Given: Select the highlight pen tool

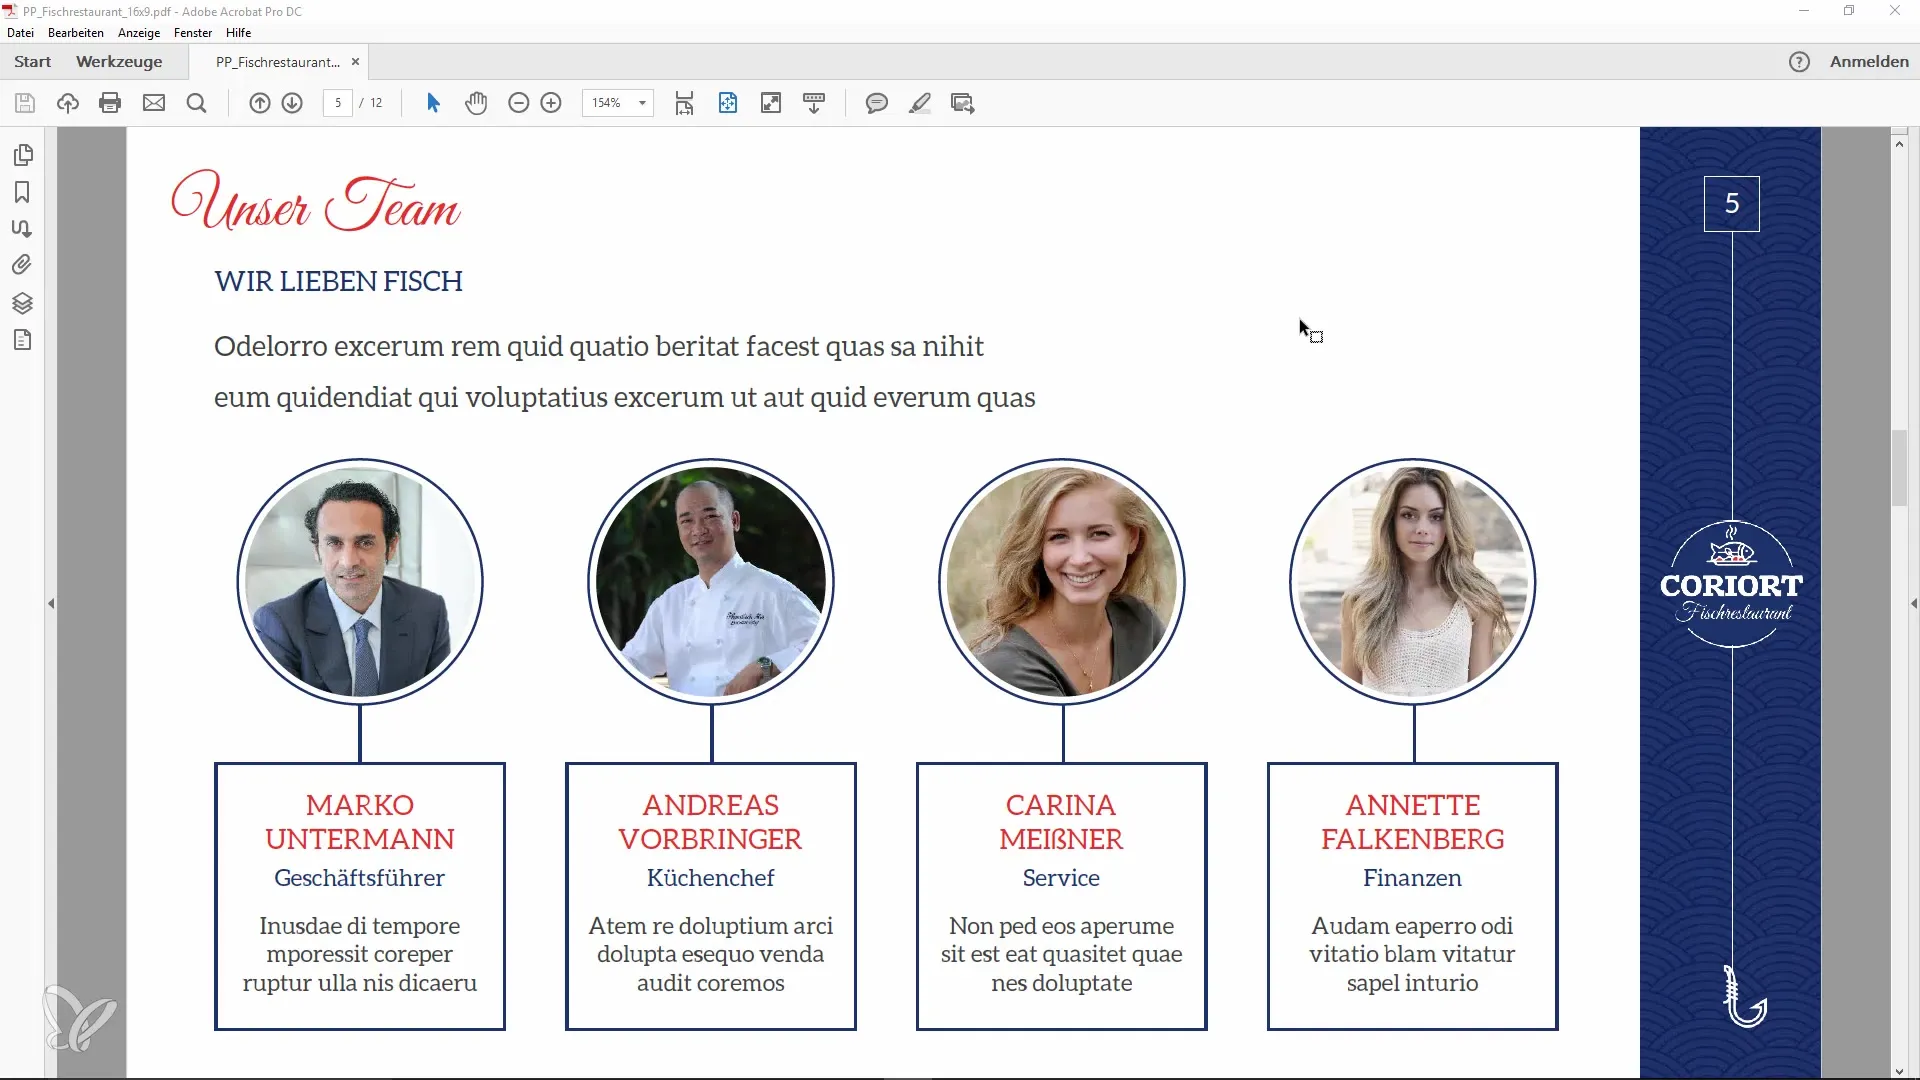Looking at the screenshot, I should pyautogui.click(x=920, y=103).
